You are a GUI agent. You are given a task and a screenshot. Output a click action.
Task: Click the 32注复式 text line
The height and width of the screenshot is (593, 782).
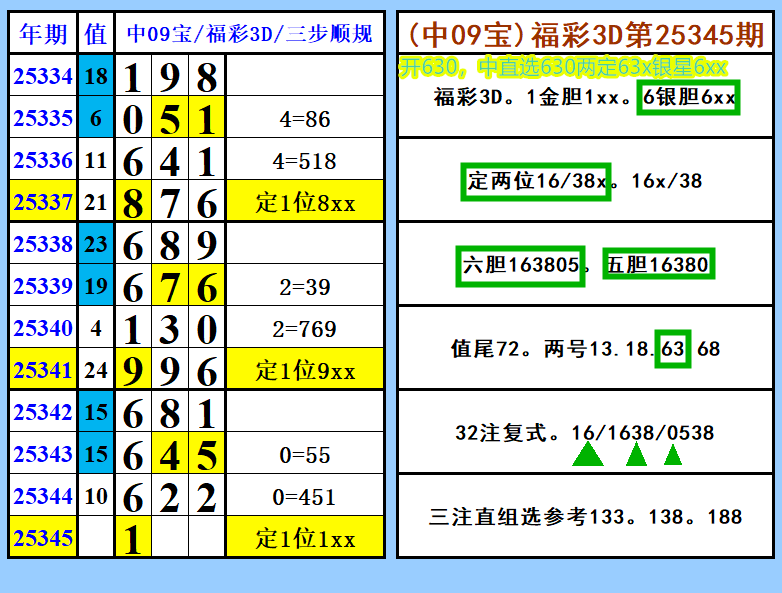tap(585, 432)
